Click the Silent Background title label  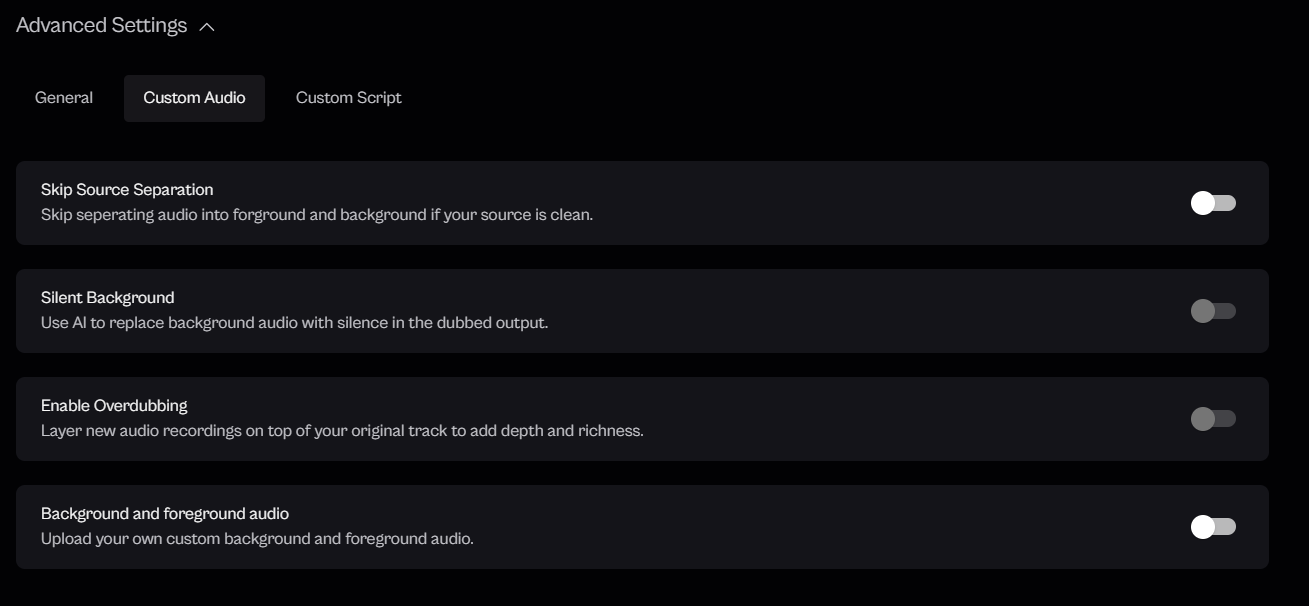tap(107, 298)
